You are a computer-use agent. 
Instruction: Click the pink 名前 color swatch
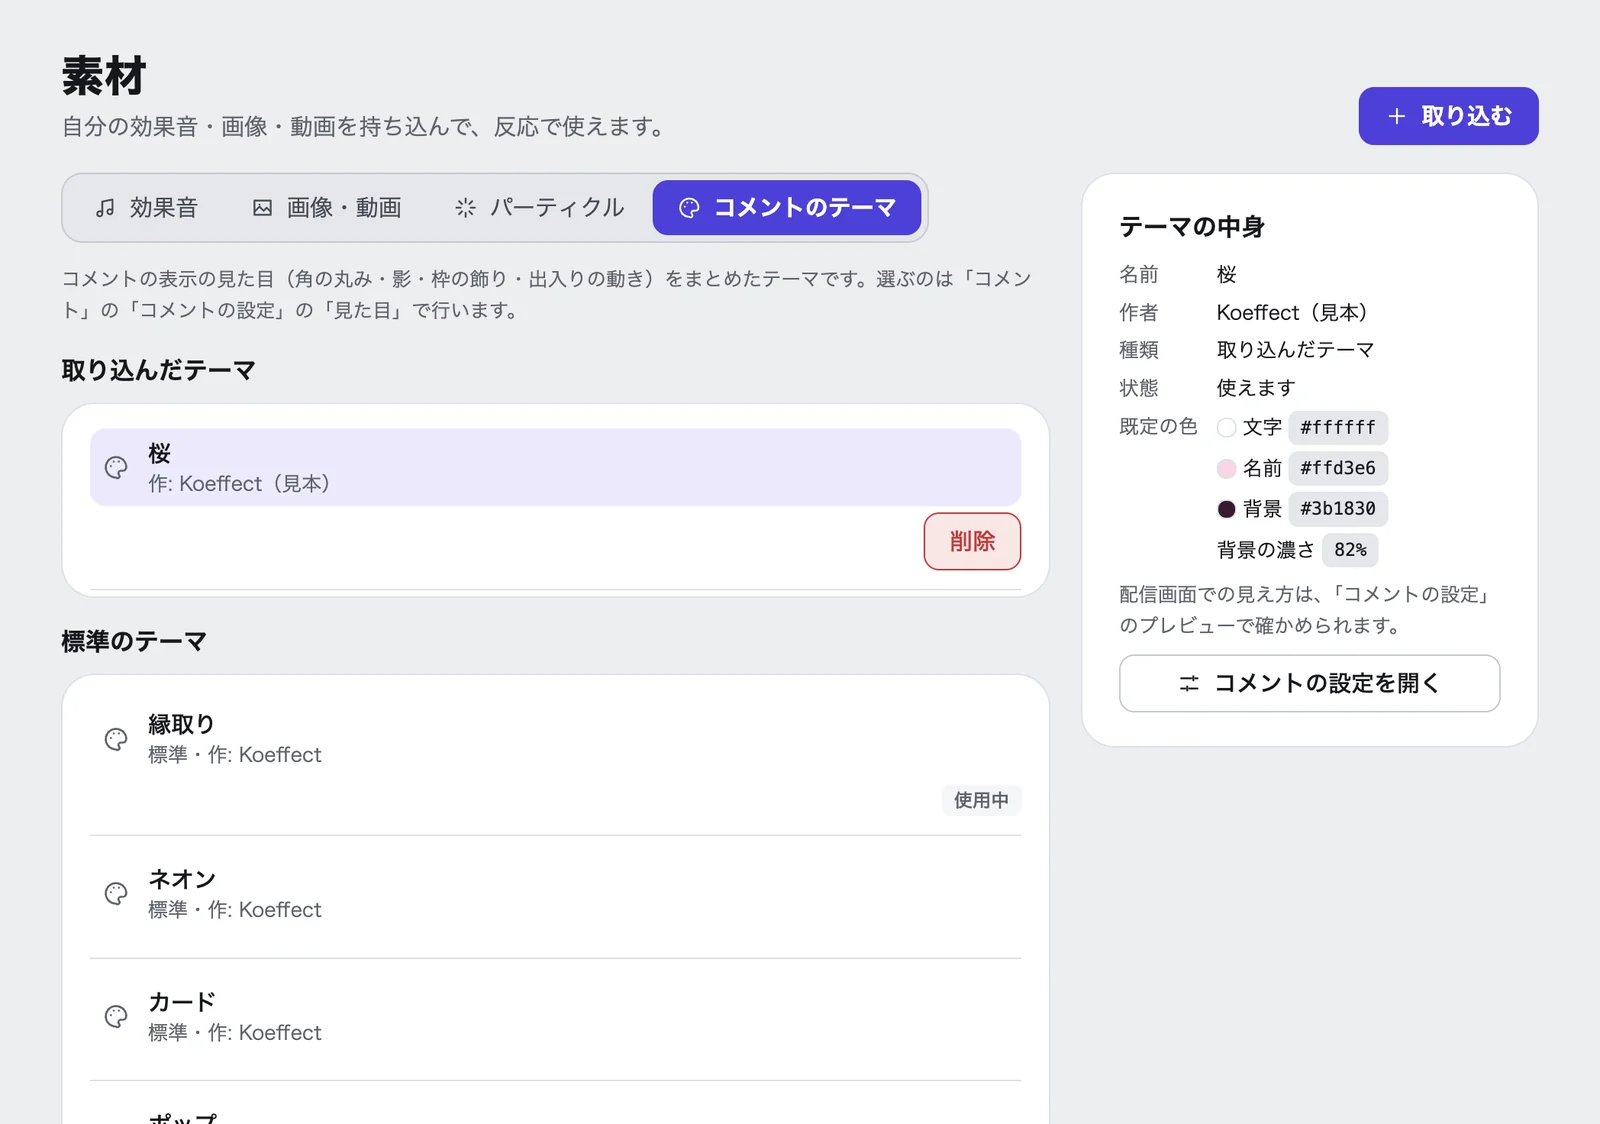click(1227, 468)
